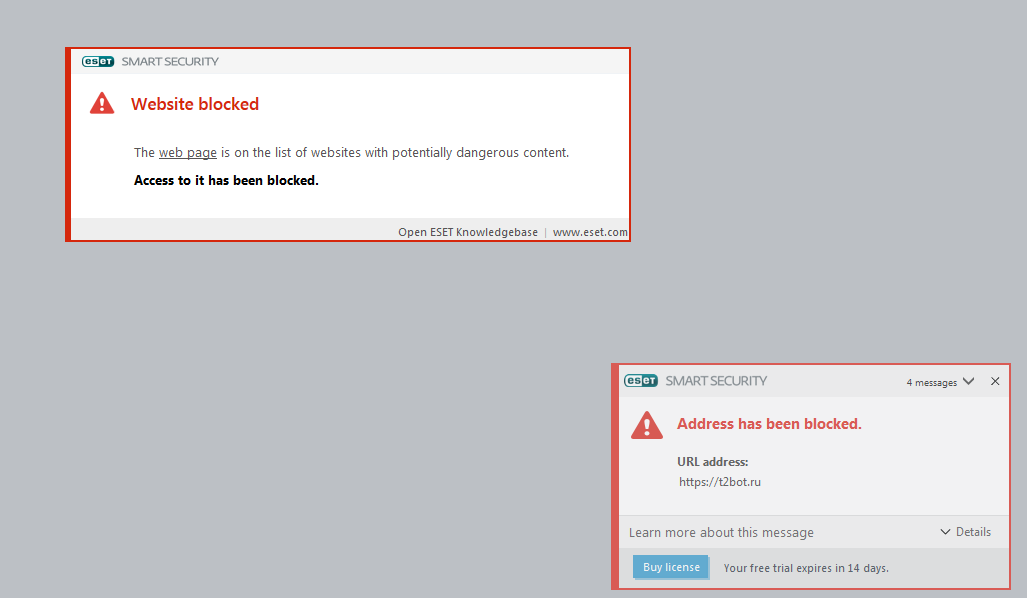Click the Website blocked heading
This screenshot has width=1027, height=598.
point(195,104)
